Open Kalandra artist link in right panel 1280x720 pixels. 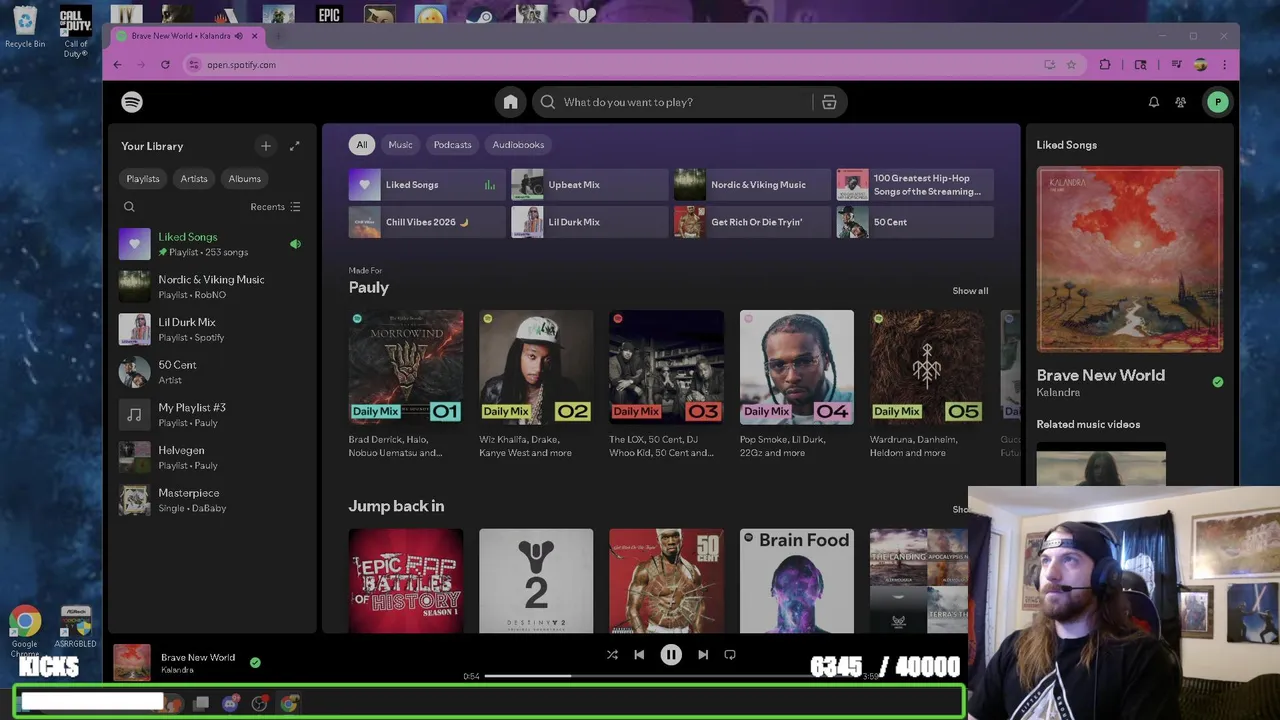click(1058, 393)
